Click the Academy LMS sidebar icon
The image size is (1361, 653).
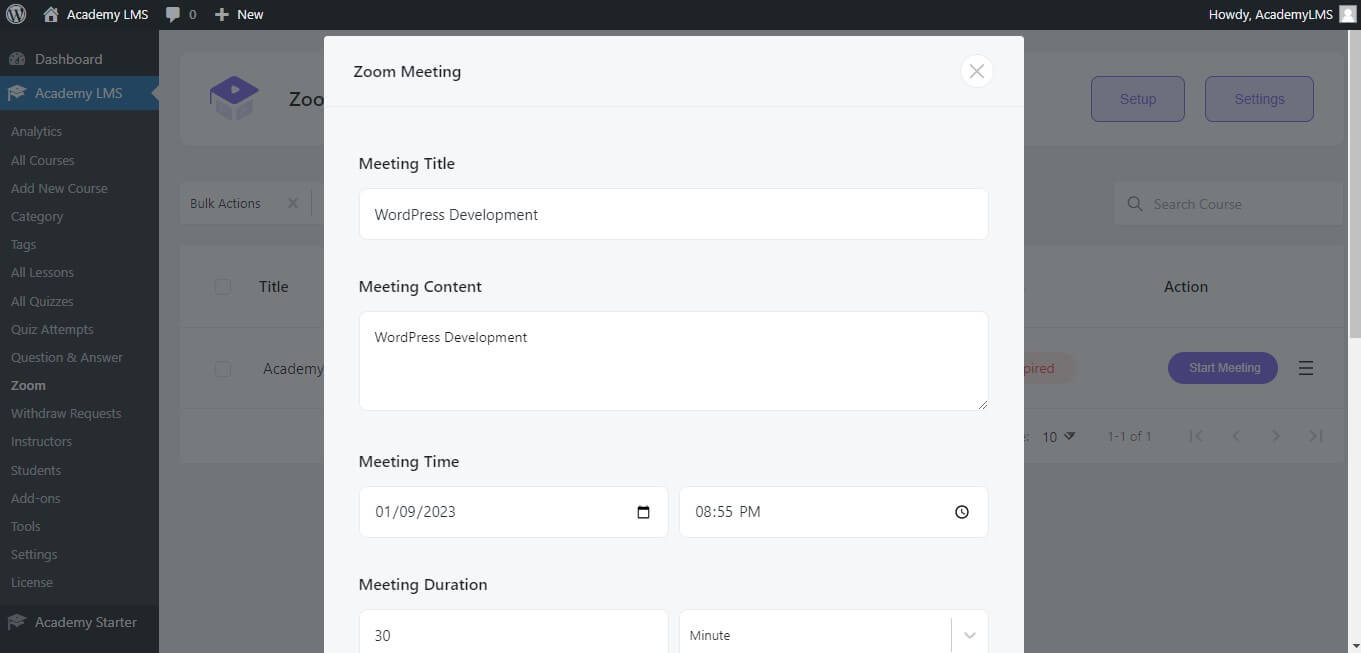16,92
